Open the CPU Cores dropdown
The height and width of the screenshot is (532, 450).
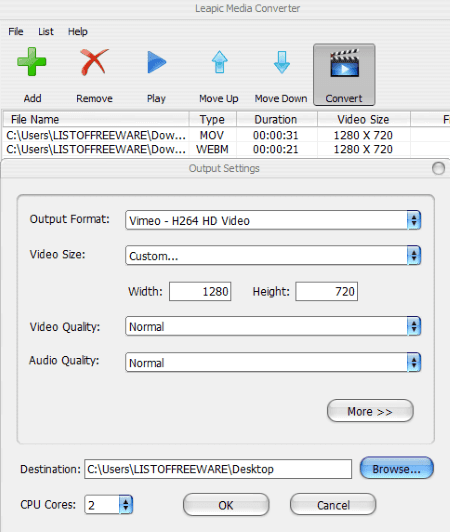click(109, 505)
